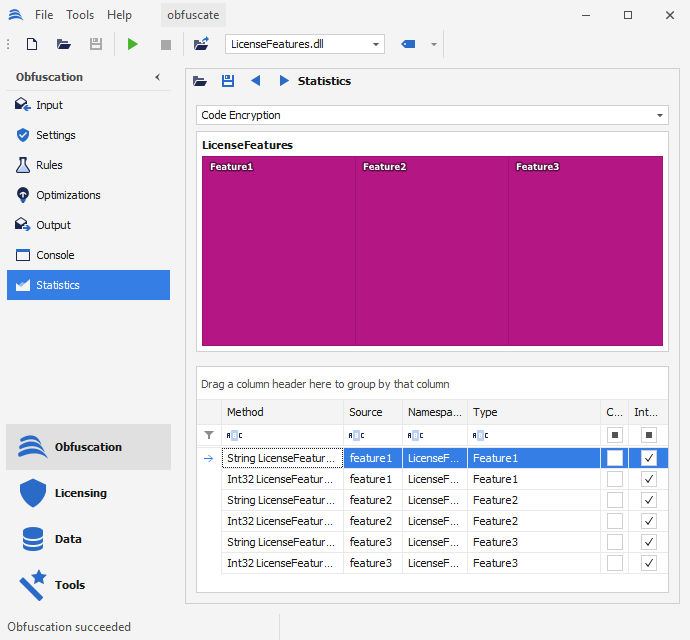The width and height of the screenshot is (690, 640).
Task: Open the Code Encryption dropdown
Action: [x=660, y=115]
